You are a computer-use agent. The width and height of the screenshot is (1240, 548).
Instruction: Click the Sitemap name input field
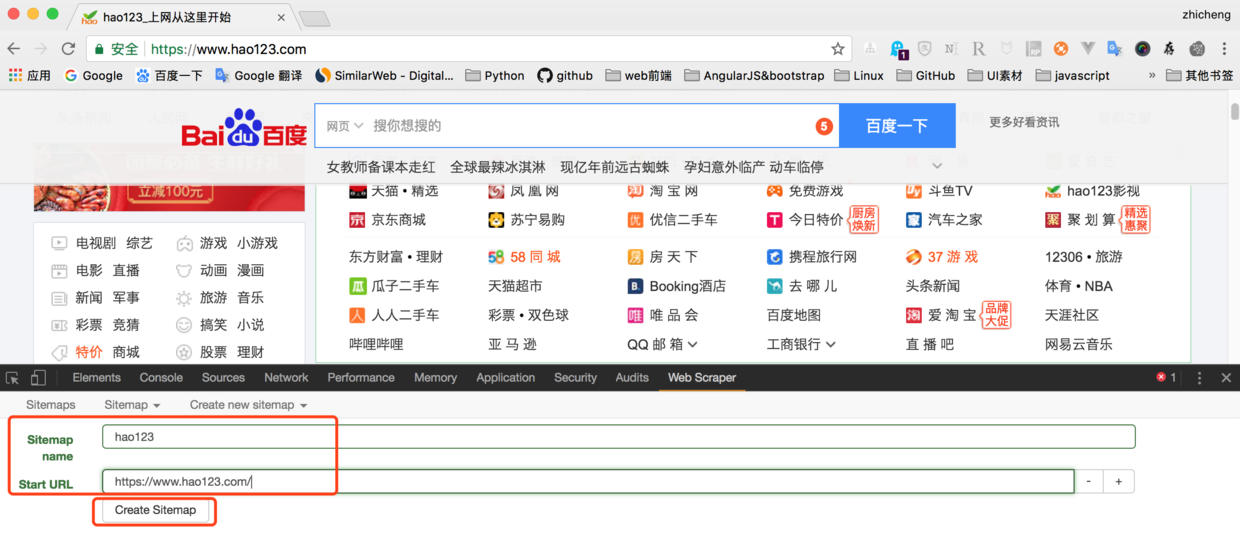(x=619, y=437)
